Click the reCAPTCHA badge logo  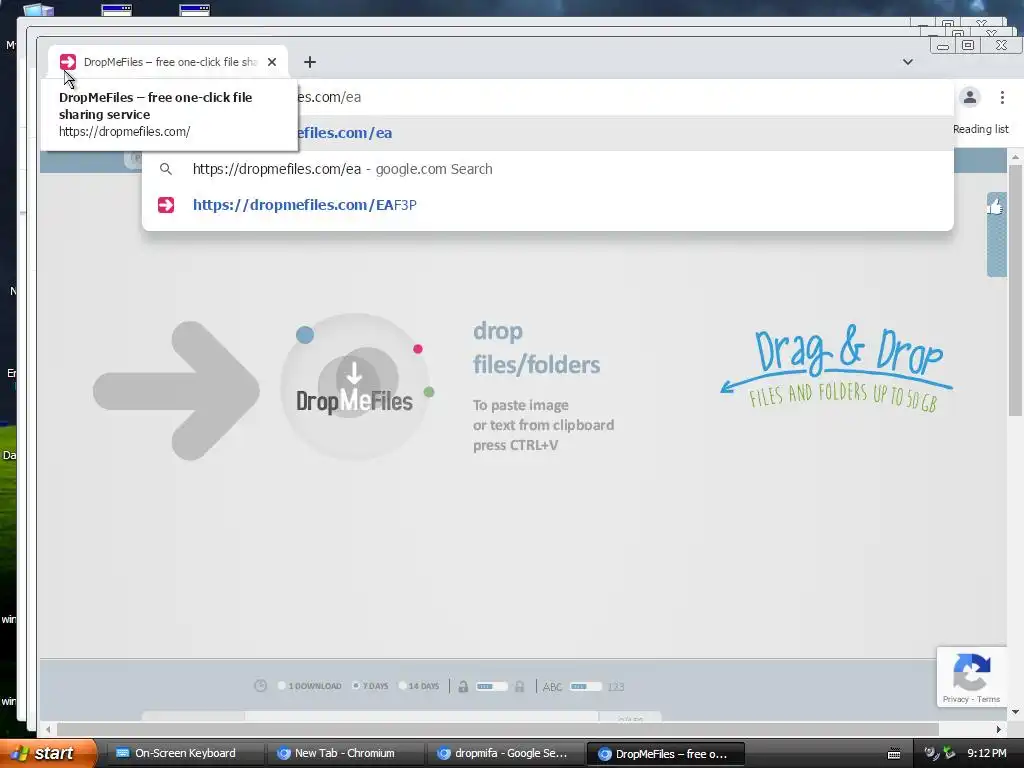click(x=972, y=671)
